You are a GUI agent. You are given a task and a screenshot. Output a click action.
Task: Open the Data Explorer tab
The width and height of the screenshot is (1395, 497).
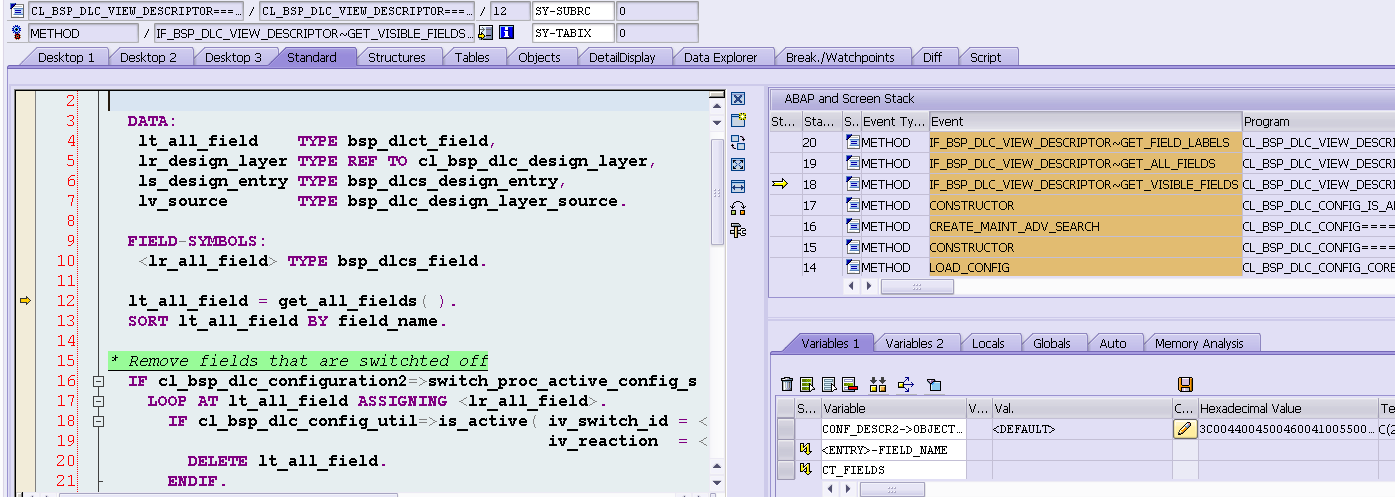[720, 57]
